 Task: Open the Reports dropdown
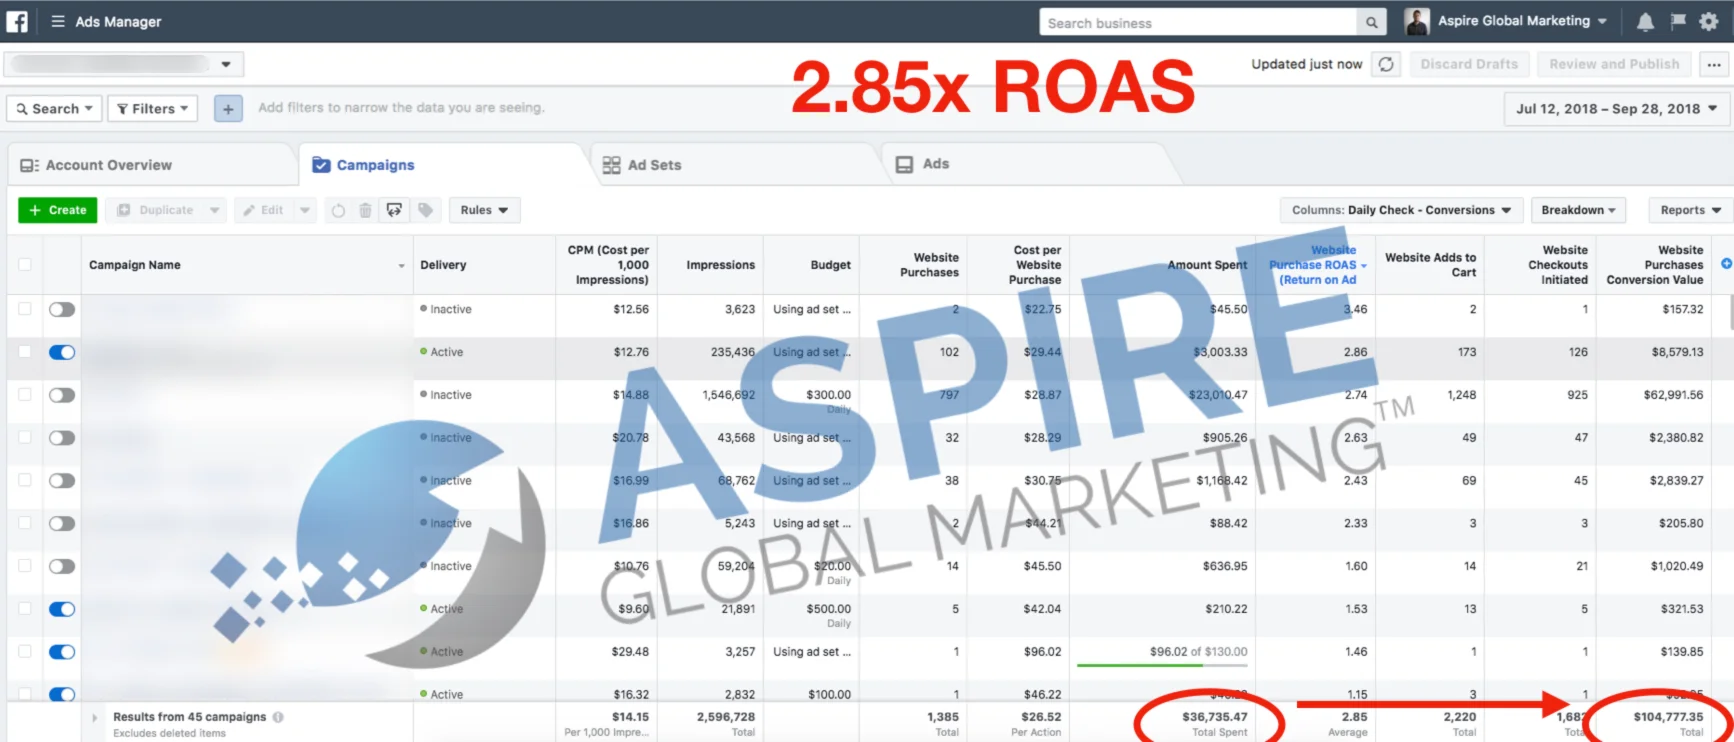[x=1690, y=210]
